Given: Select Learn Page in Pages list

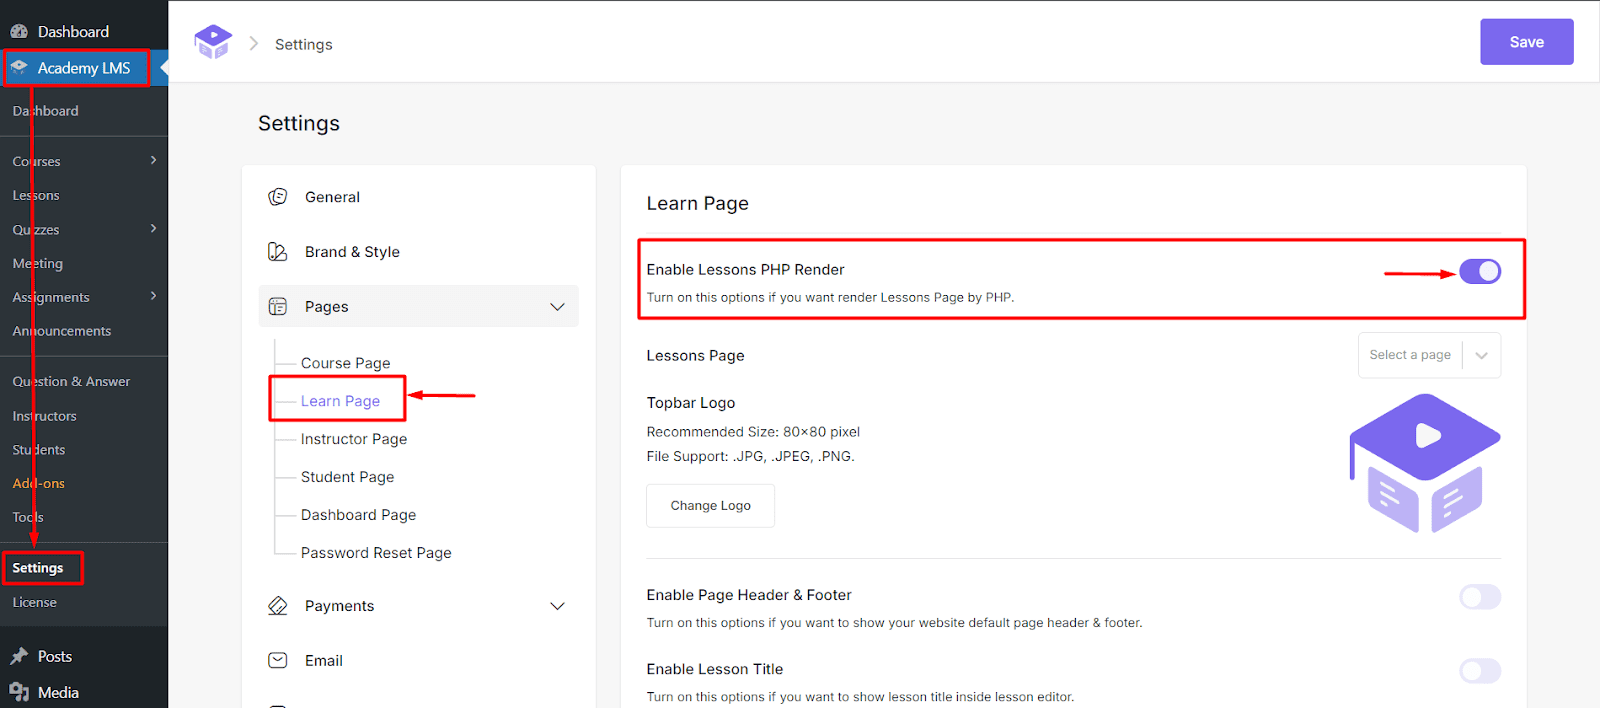Looking at the screenshot, I should pyautogui.click(x=340, y=401).
